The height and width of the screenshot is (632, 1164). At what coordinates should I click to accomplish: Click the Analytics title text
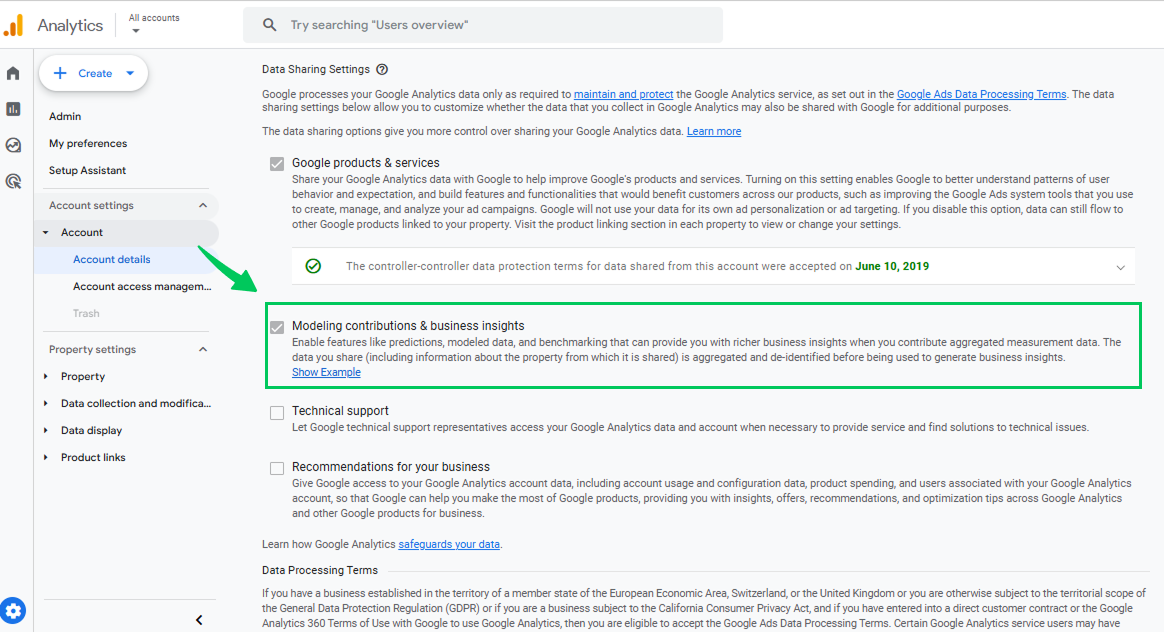click(x=70, y=25)
